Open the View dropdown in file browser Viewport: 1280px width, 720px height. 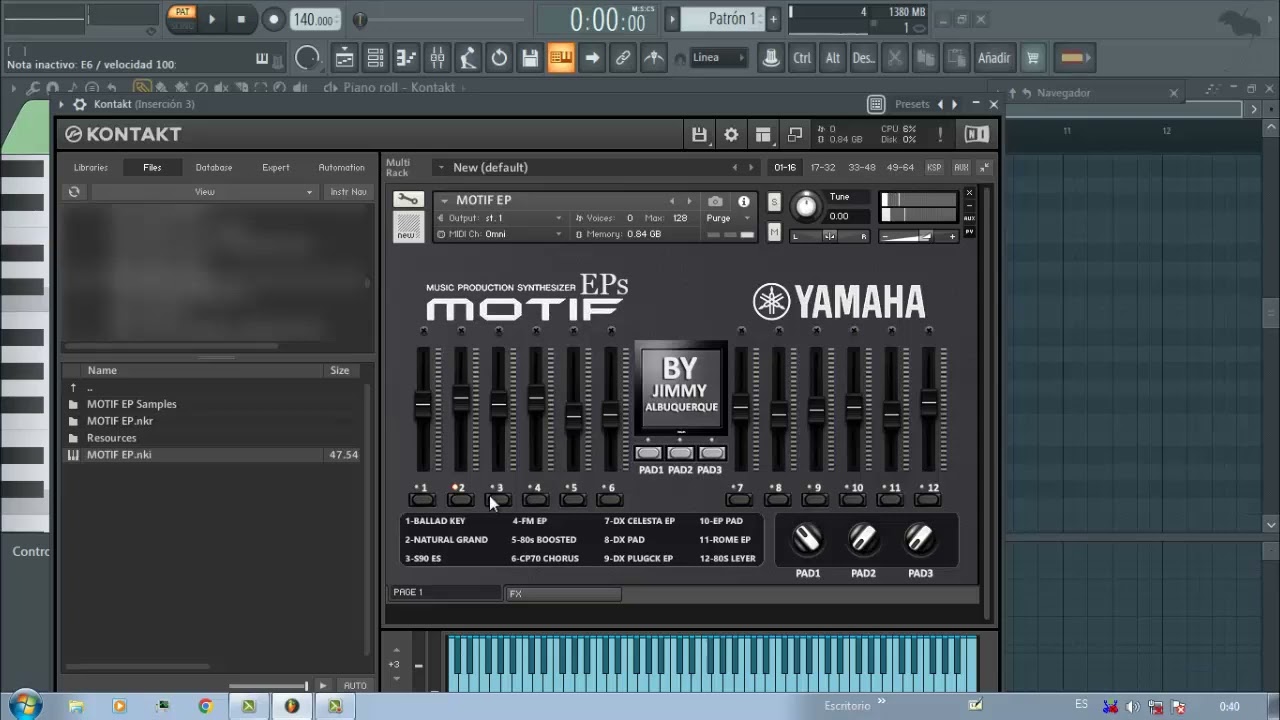click(x=204, y=192)
